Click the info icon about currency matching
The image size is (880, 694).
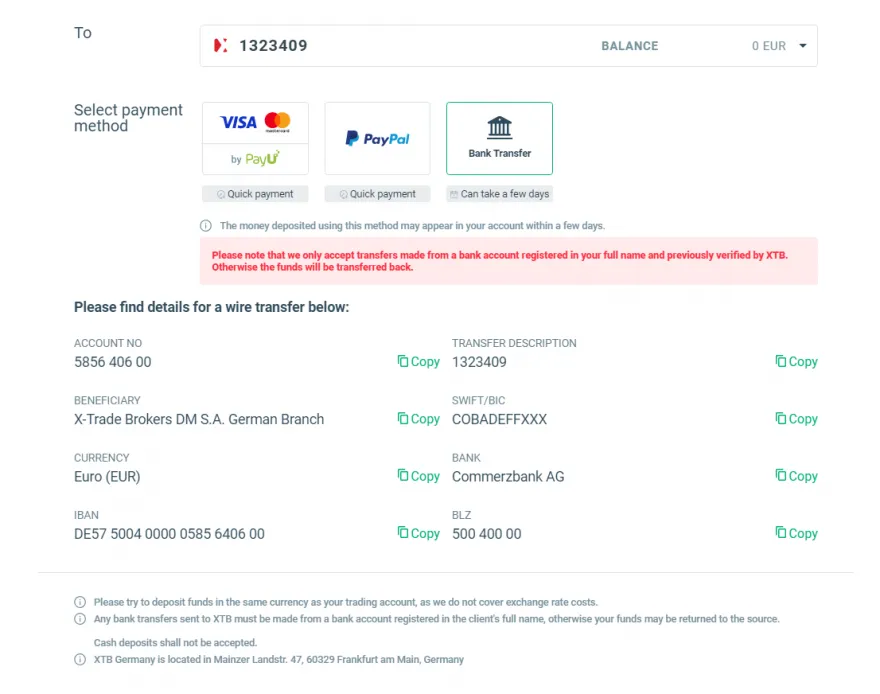[79, 601]
